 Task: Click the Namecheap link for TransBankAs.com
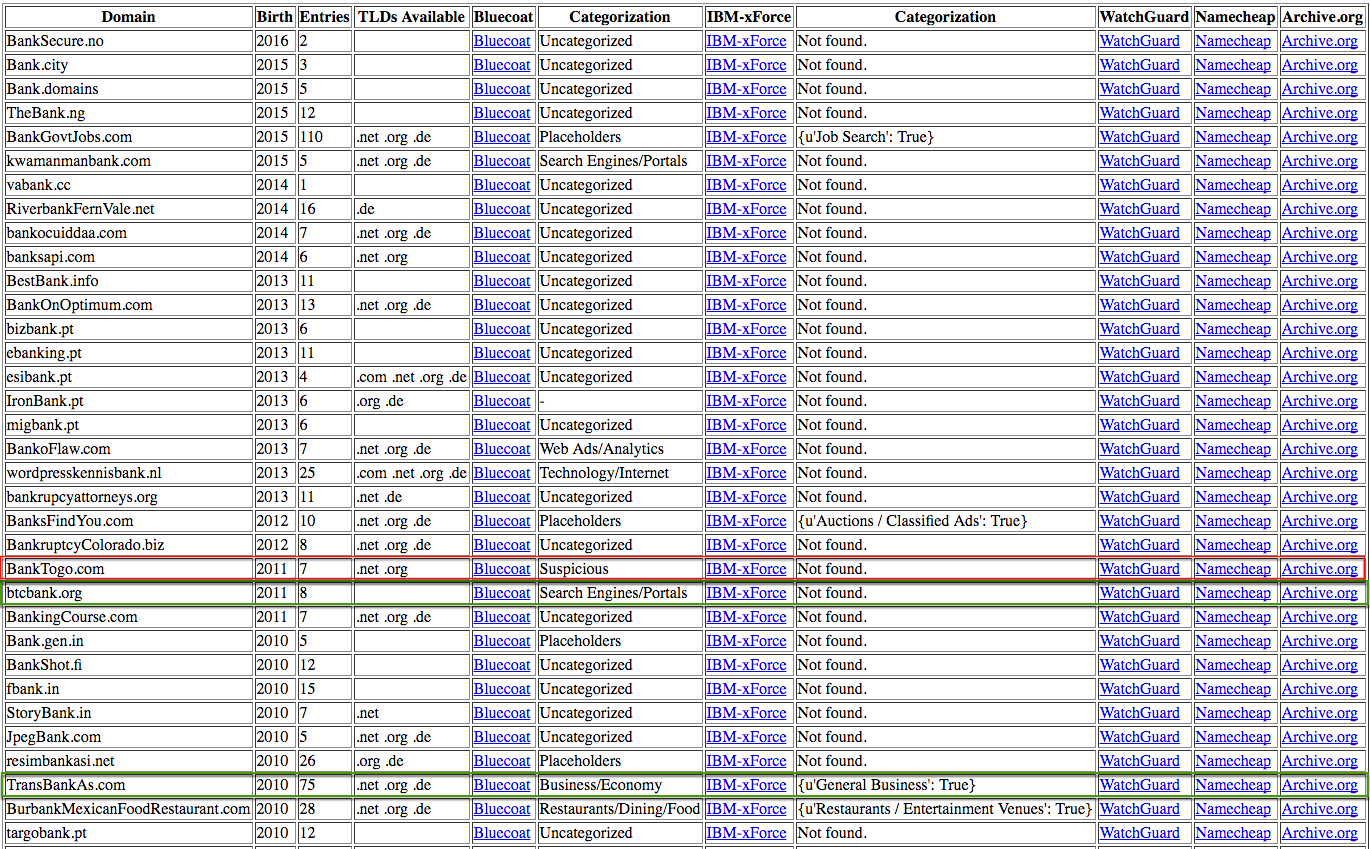click(x=1233, y=785)
